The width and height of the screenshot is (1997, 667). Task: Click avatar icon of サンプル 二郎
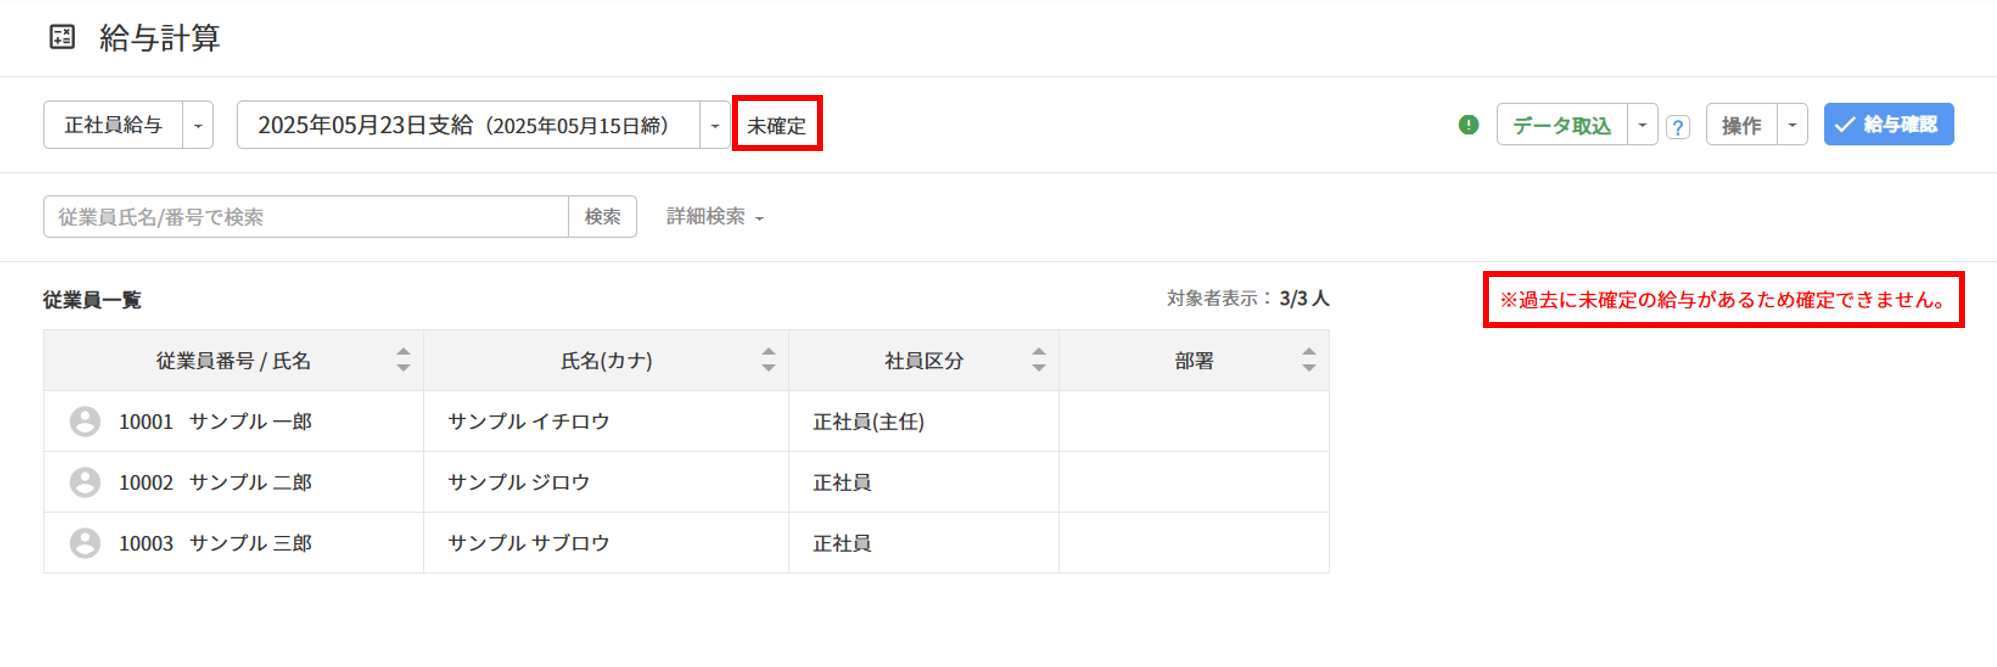coord(85,483)
